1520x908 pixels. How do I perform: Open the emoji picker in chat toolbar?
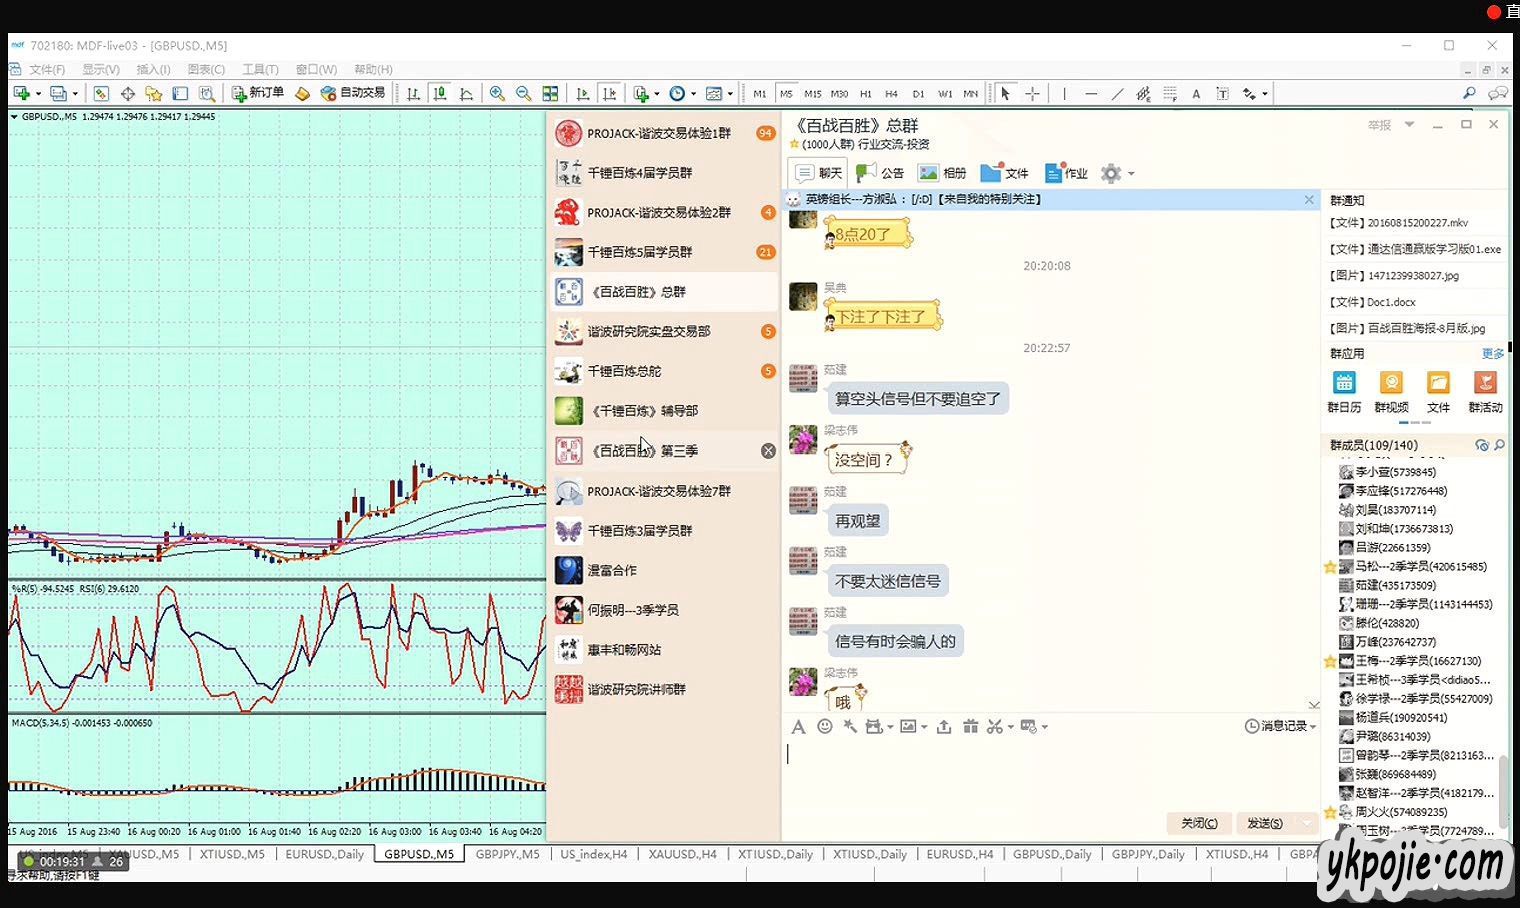click(824, 727)
